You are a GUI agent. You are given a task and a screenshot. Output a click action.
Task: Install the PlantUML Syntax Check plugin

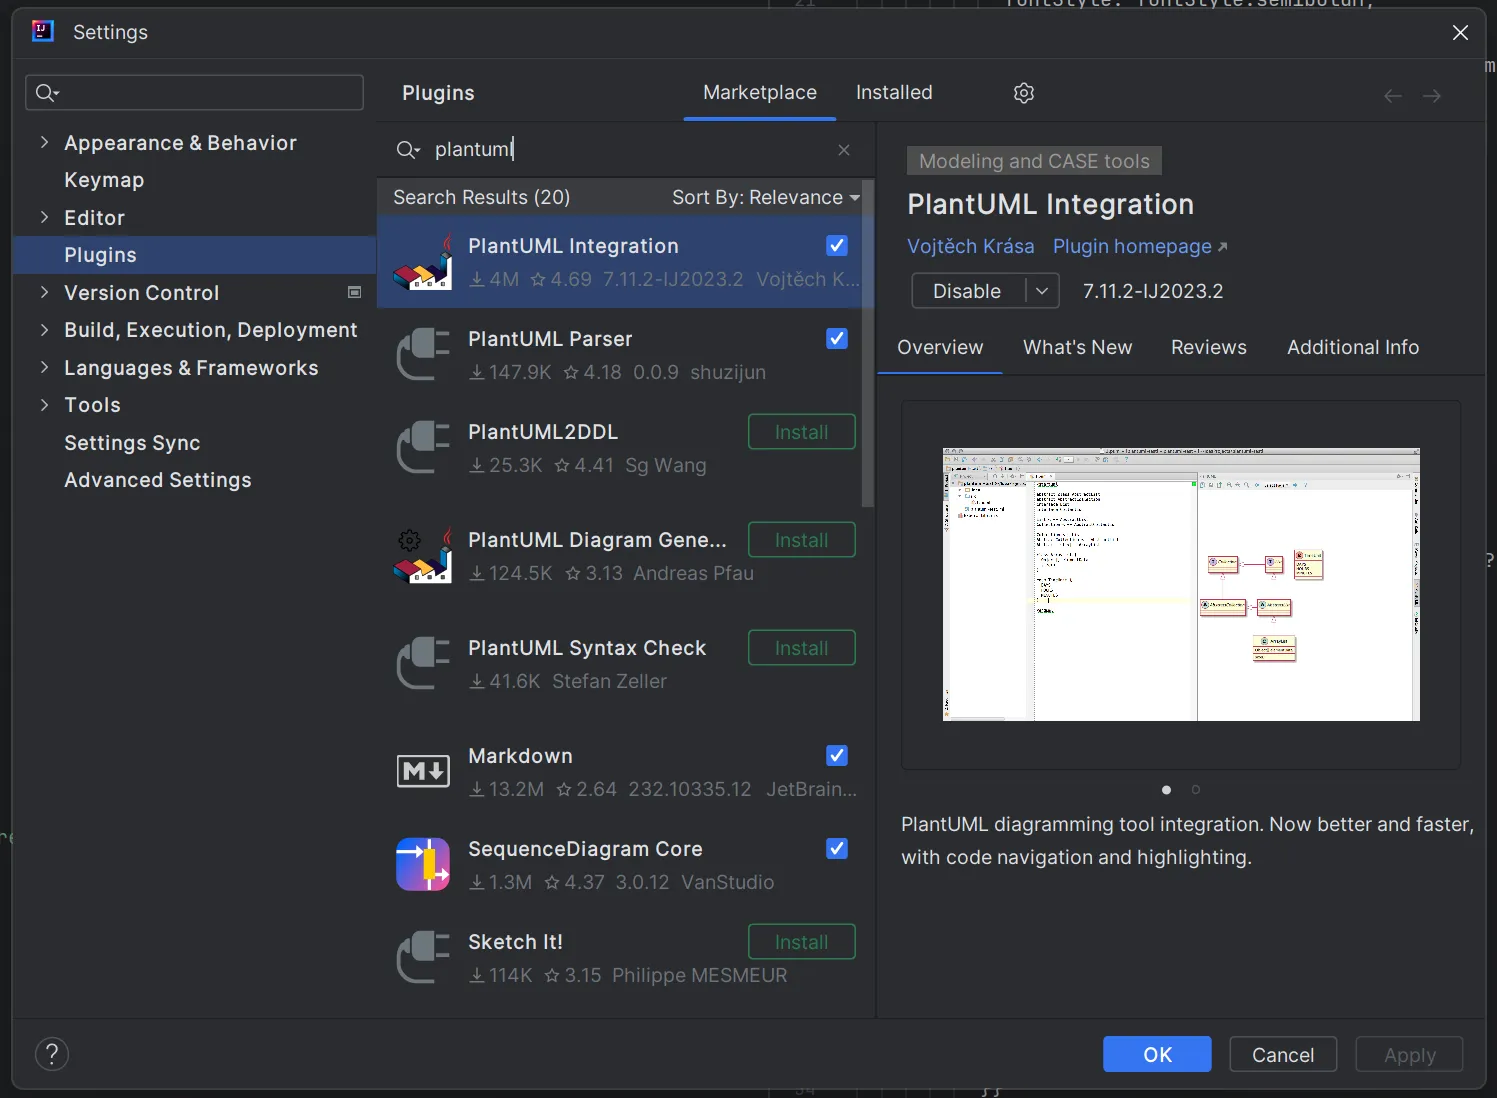(x=801, y=648)
